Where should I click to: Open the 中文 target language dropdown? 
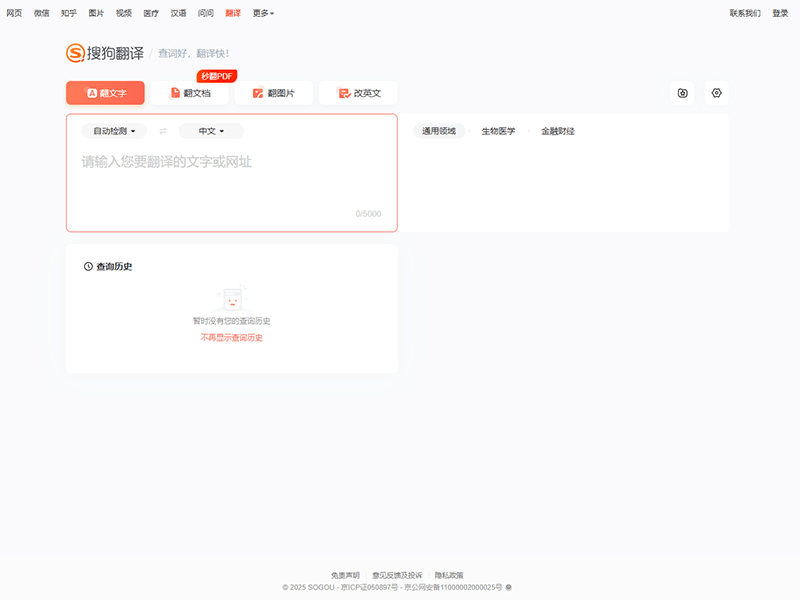211,131
